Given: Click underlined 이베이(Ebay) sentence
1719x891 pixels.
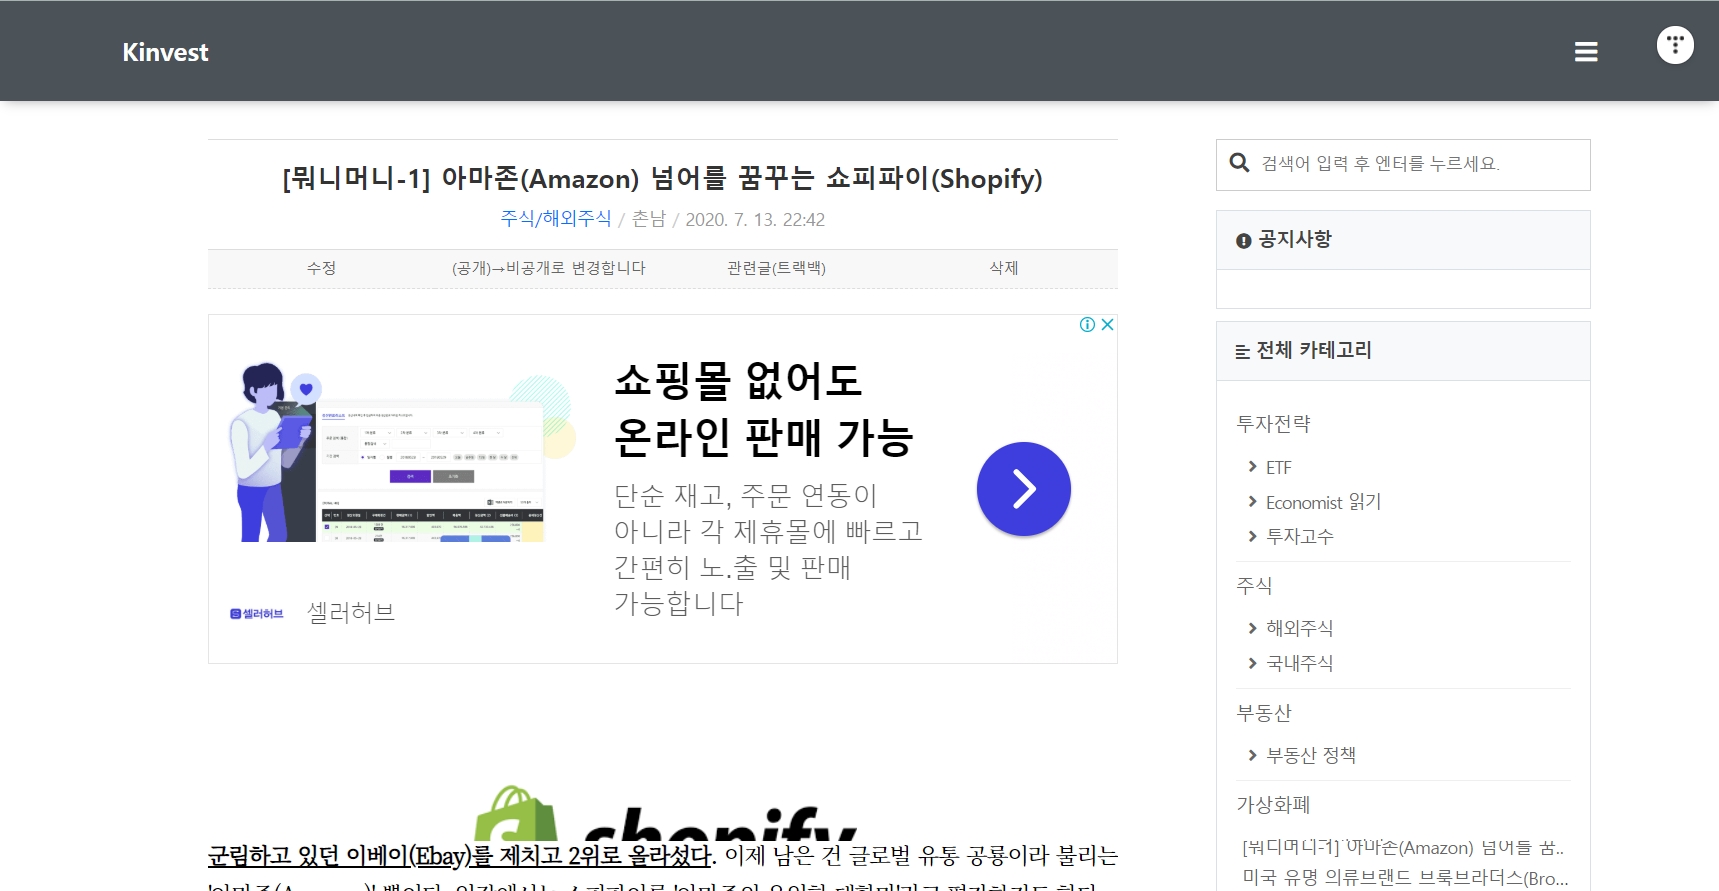Looking at the screenshot, I should [x=461, y=856].
